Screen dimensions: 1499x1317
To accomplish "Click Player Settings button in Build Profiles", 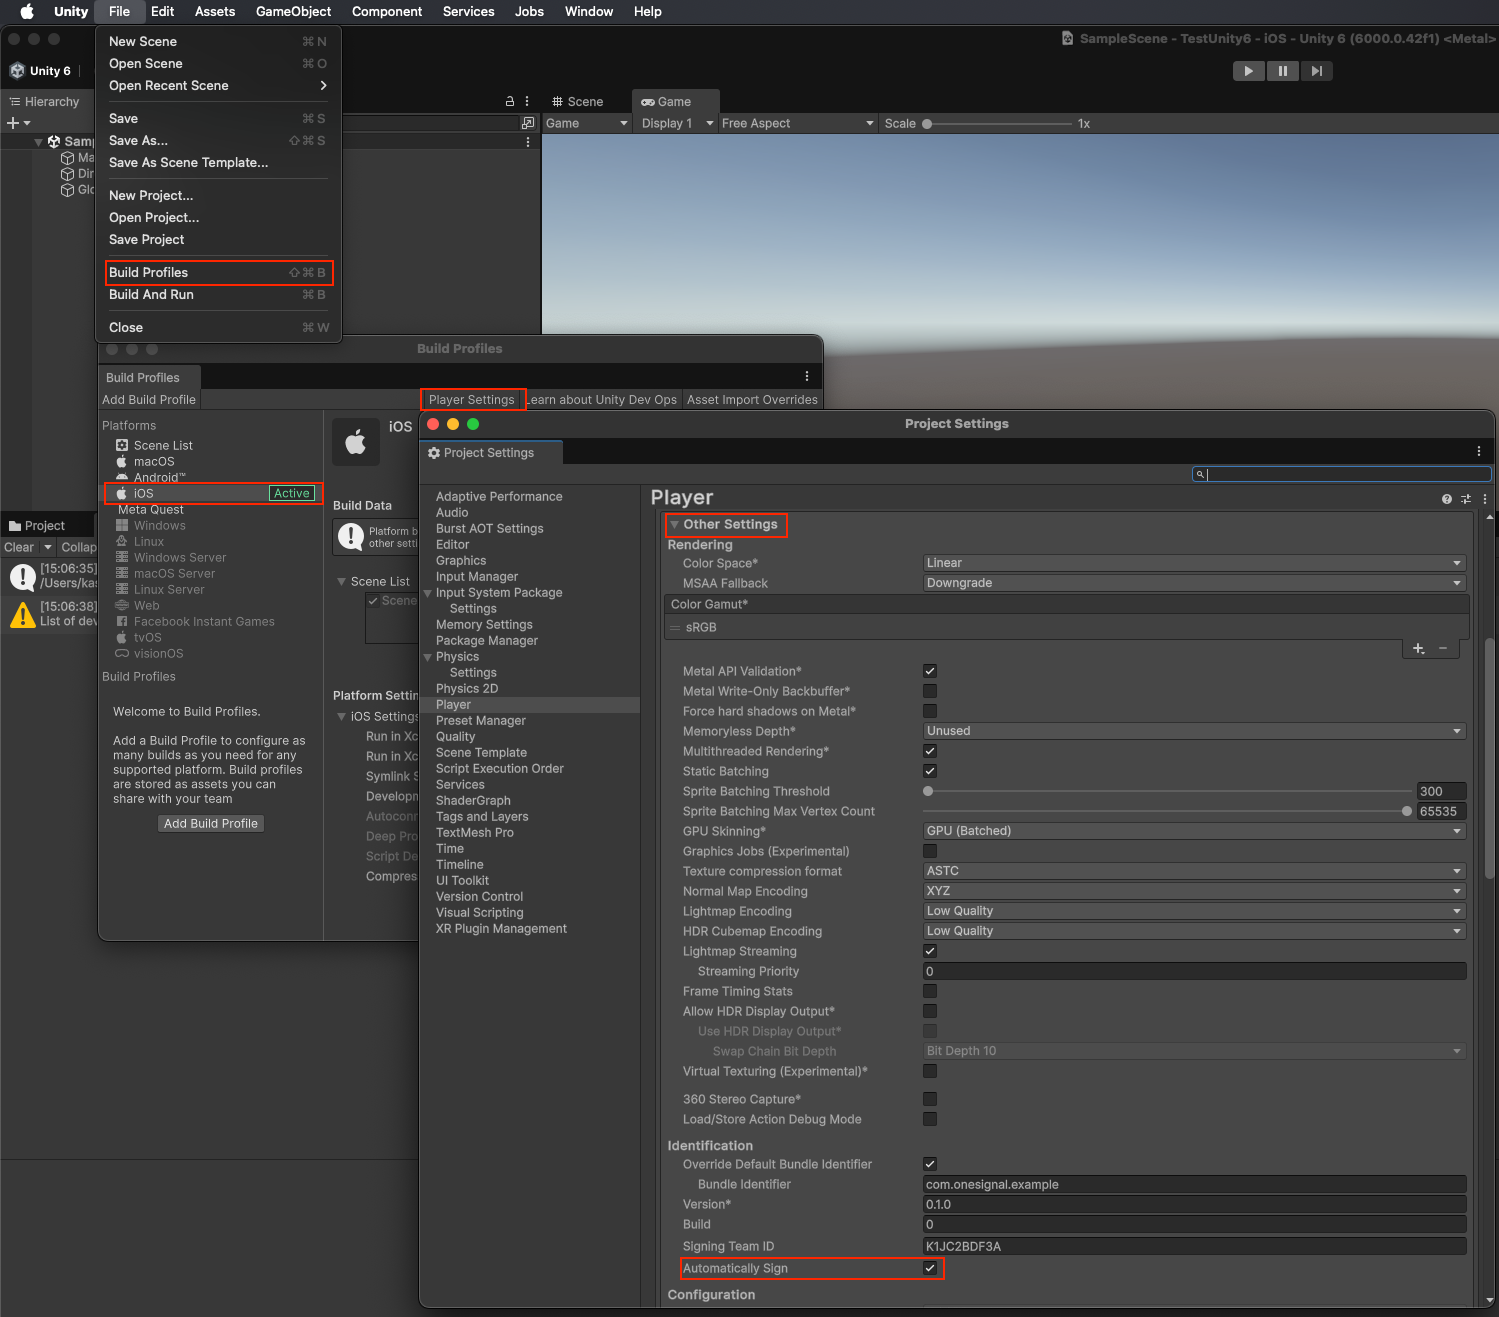I will (x=472, y=399).
